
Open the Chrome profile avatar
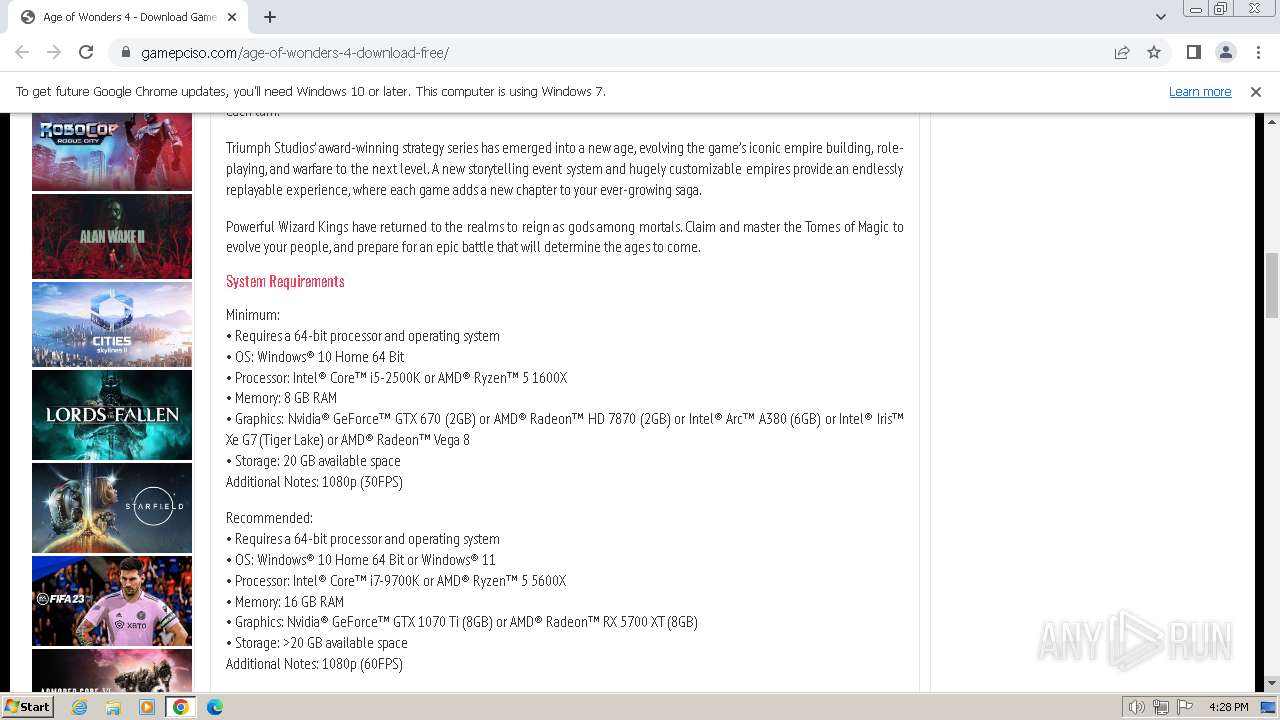[x=1225, y=52]
